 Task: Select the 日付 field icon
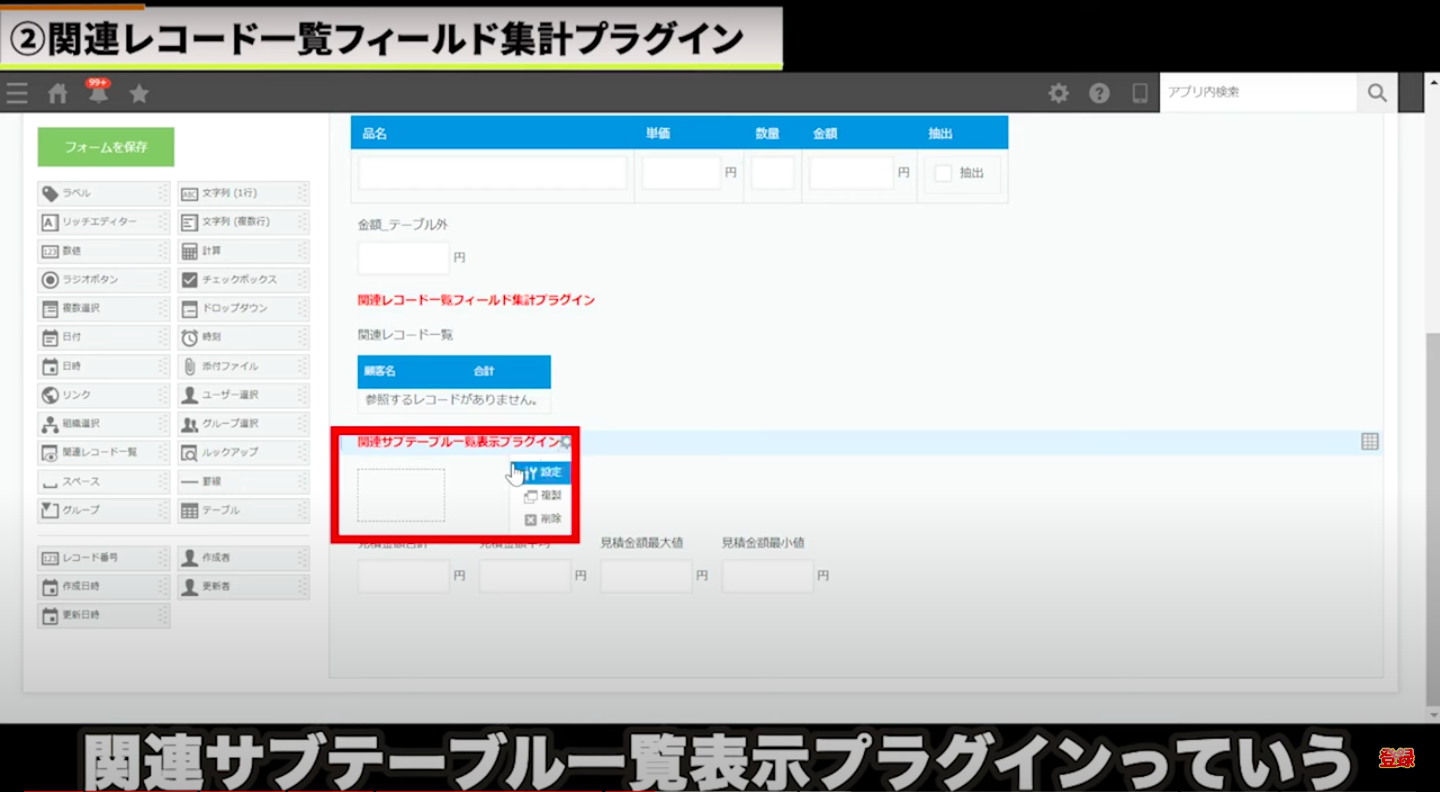50,338
